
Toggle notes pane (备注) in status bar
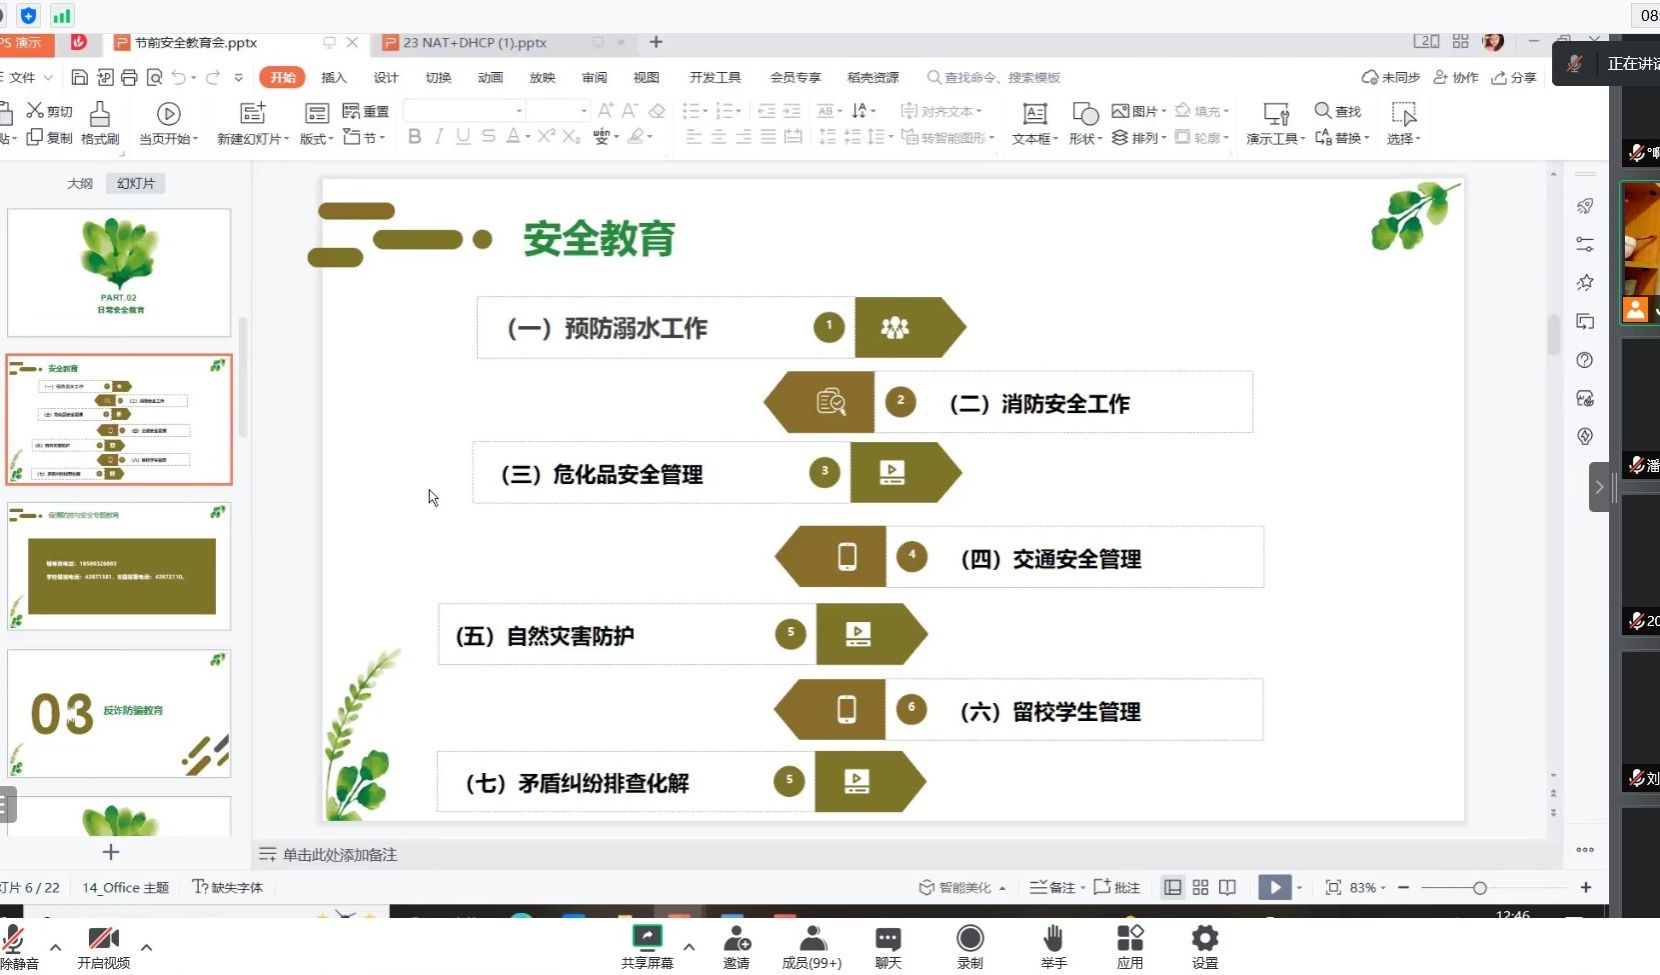click(1054, 887)
